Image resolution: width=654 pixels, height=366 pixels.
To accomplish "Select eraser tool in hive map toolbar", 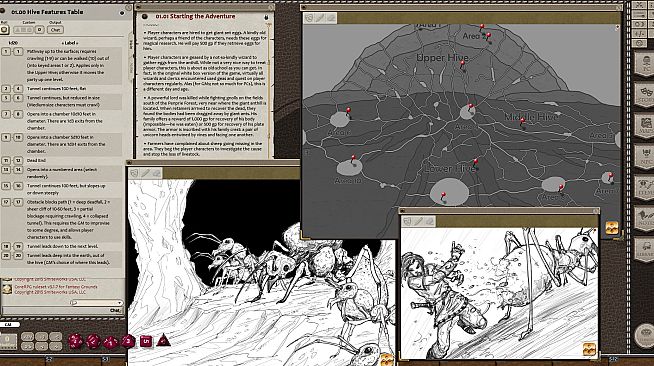I will click(x=331, y=18).
